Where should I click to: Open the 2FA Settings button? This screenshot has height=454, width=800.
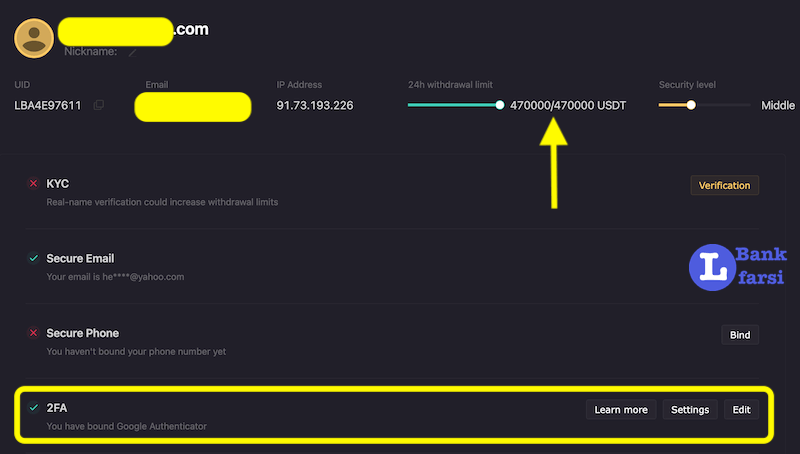coord(690,409)
